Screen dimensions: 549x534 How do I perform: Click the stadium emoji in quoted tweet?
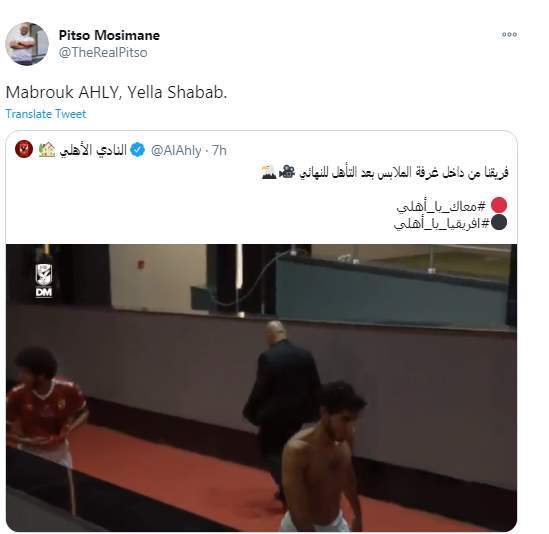(269, 172)
